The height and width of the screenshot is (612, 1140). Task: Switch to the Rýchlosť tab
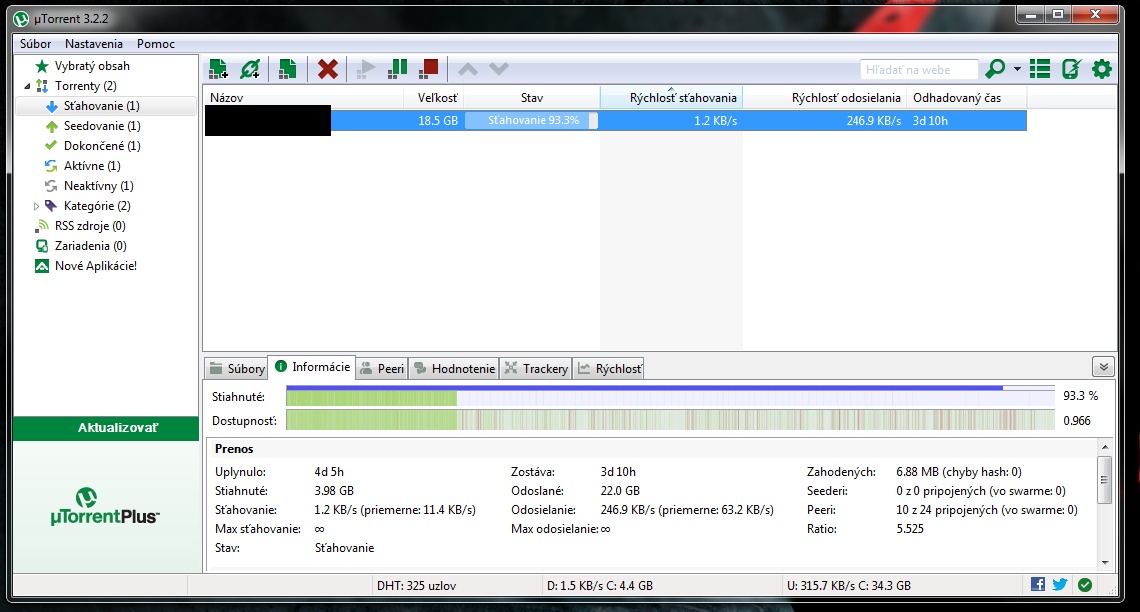pyautogui.click(x=609, y=369)
